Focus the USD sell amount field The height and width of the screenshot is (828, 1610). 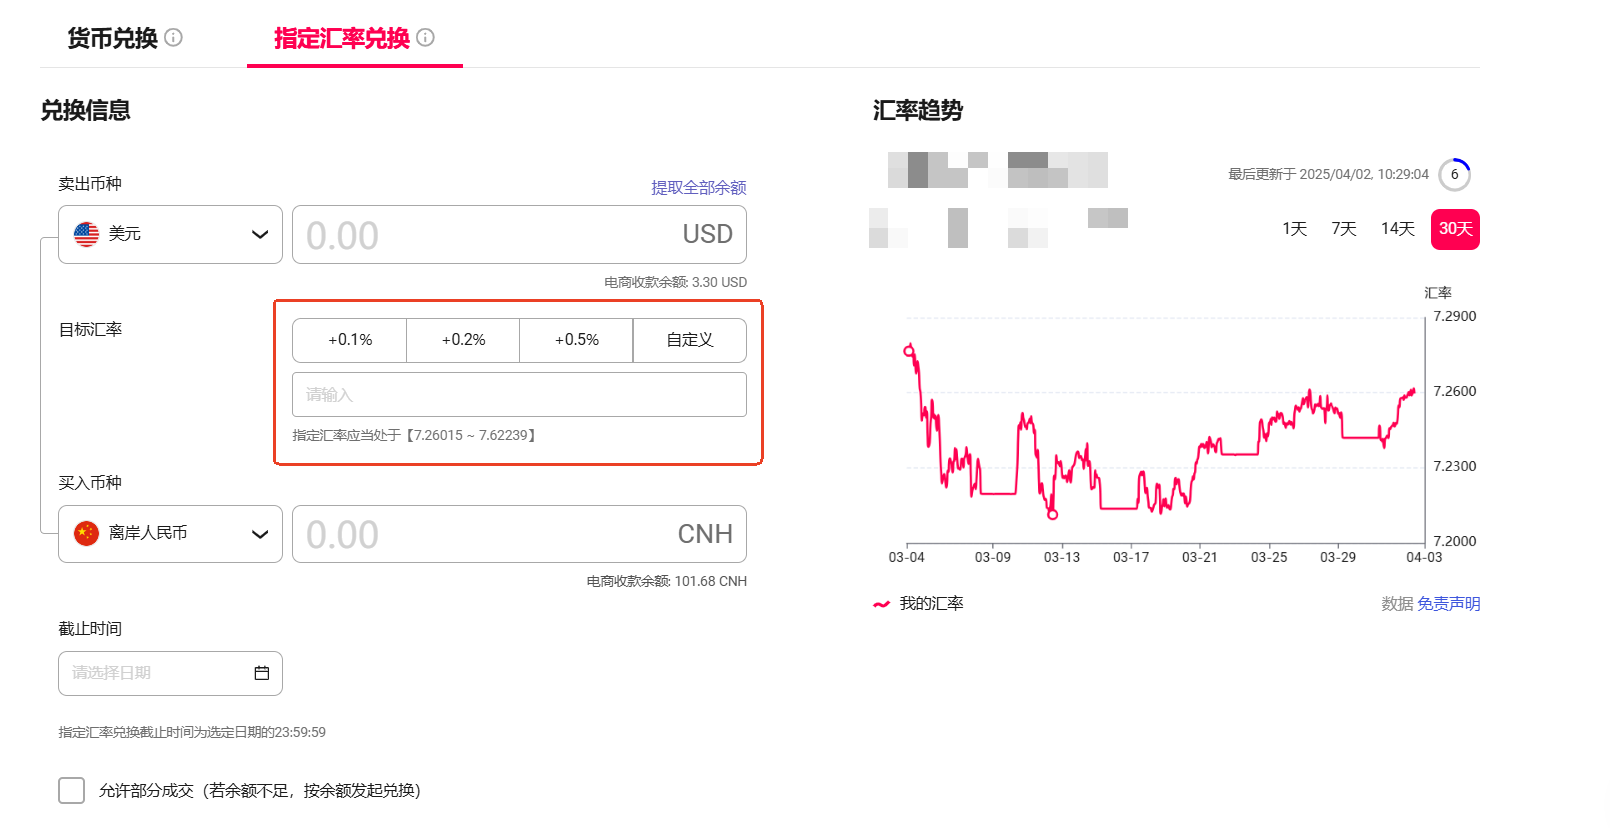[x=519, y=234]
